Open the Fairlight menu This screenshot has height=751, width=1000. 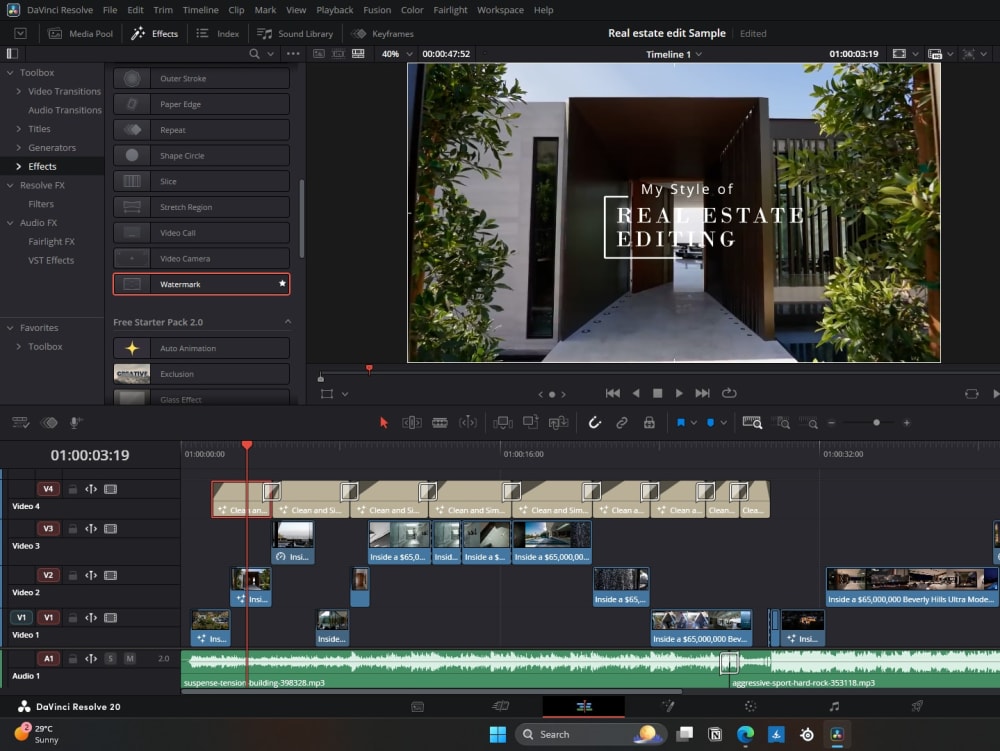[450, 10]
